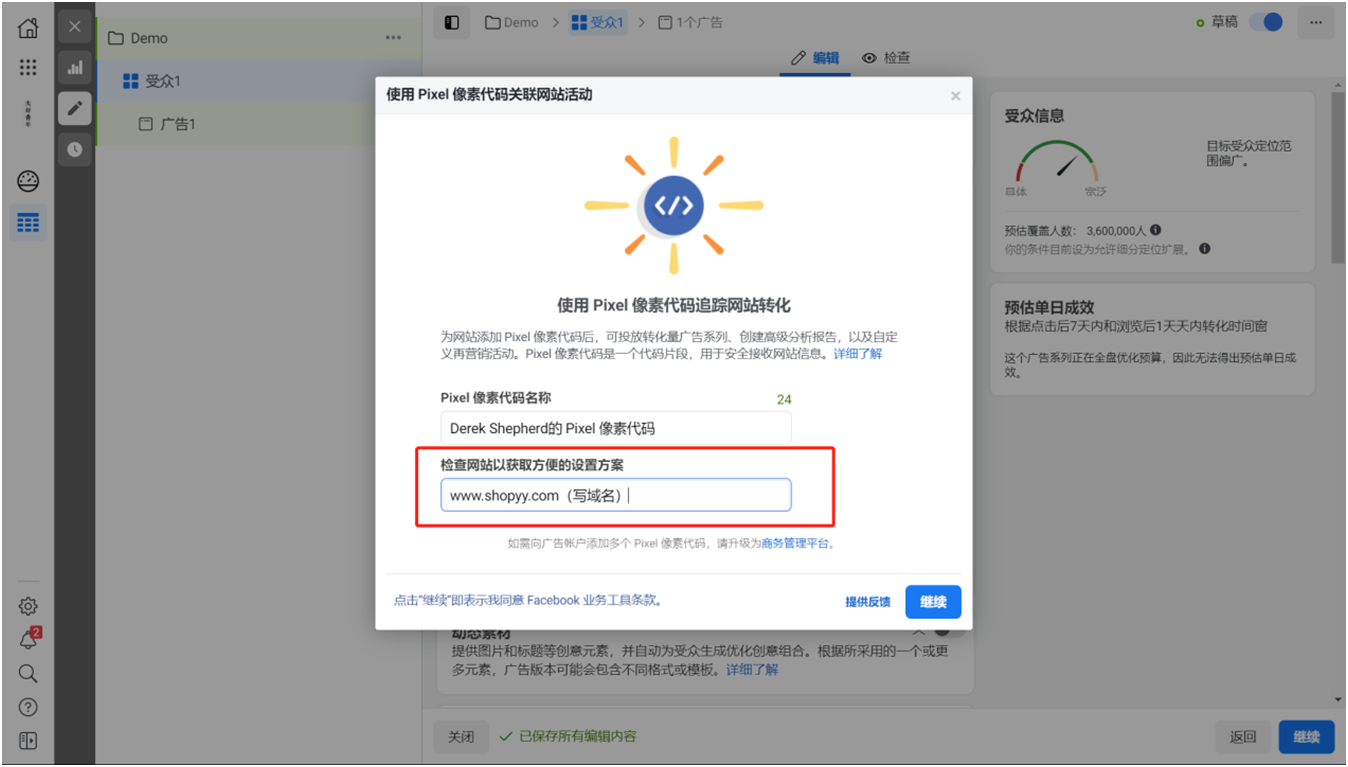Screen dimensions: 1348x767
Task: Select the pencil edit tool in left toolbar
Action: tap(74, 108)
